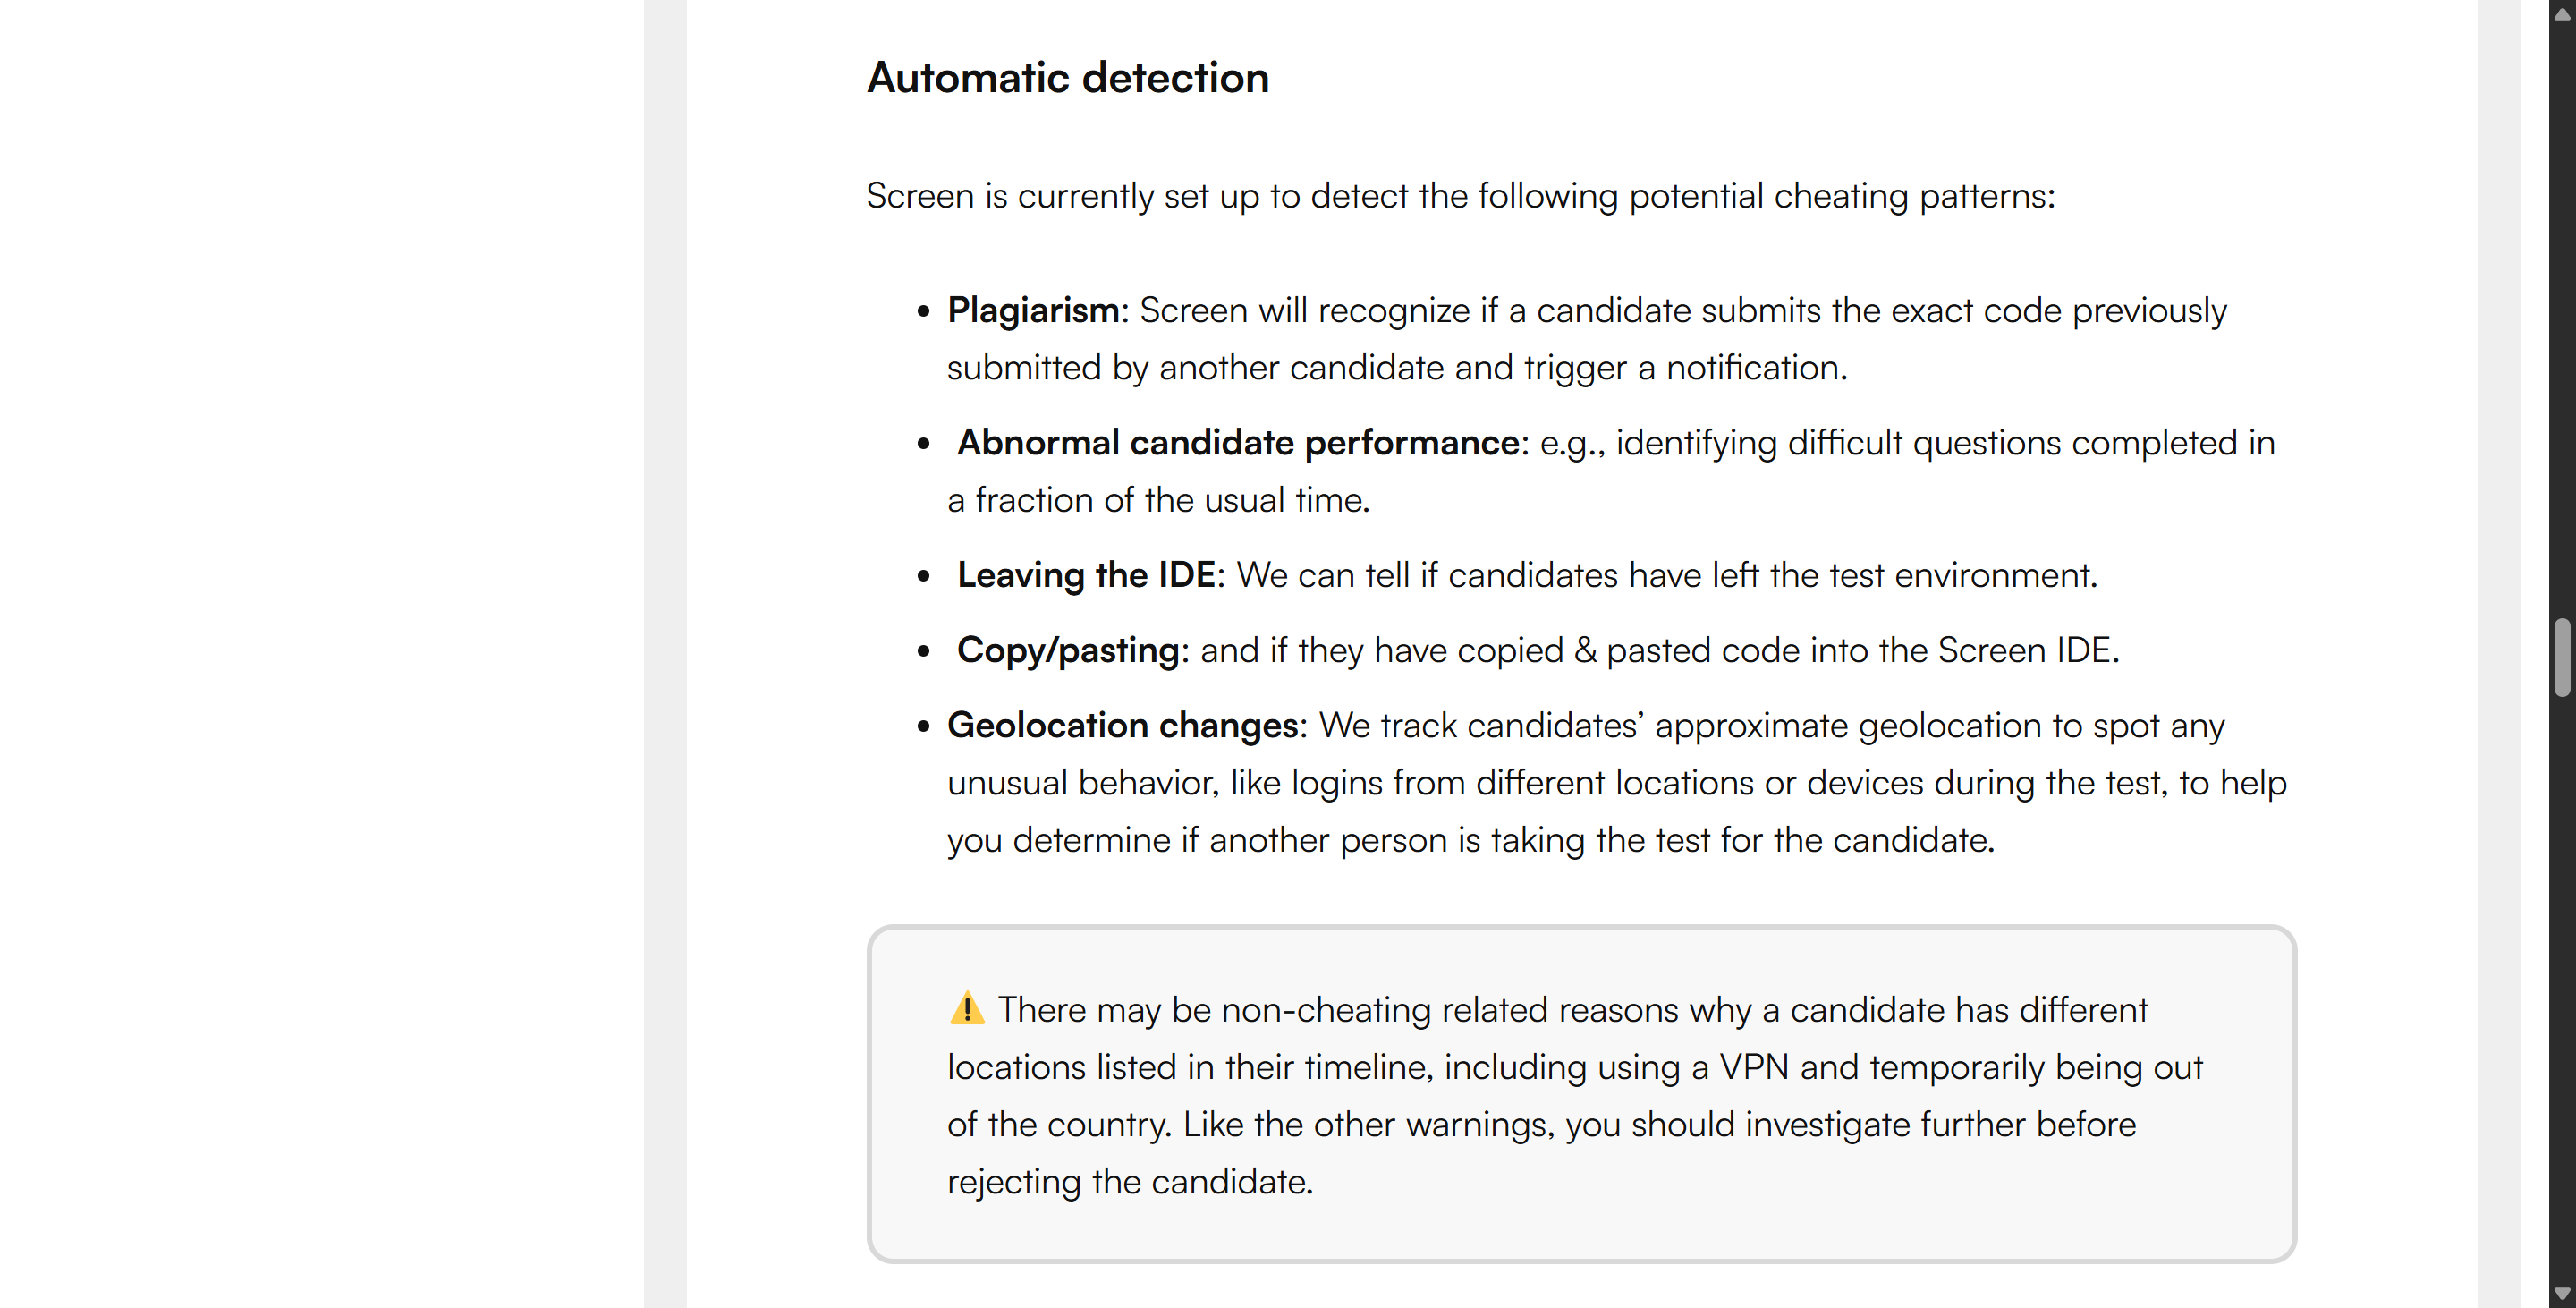Click the Automatic detection heading
This screenshot has height=1308, width=2576.
[1067, 78]
